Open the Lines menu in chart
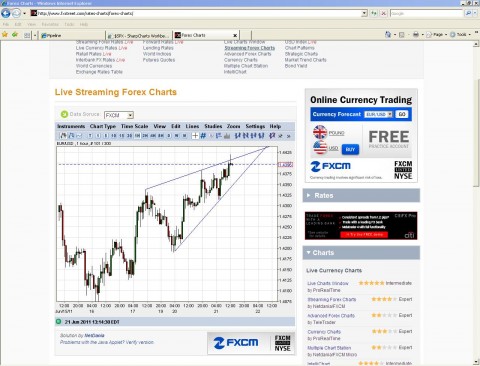 [192, 126]
